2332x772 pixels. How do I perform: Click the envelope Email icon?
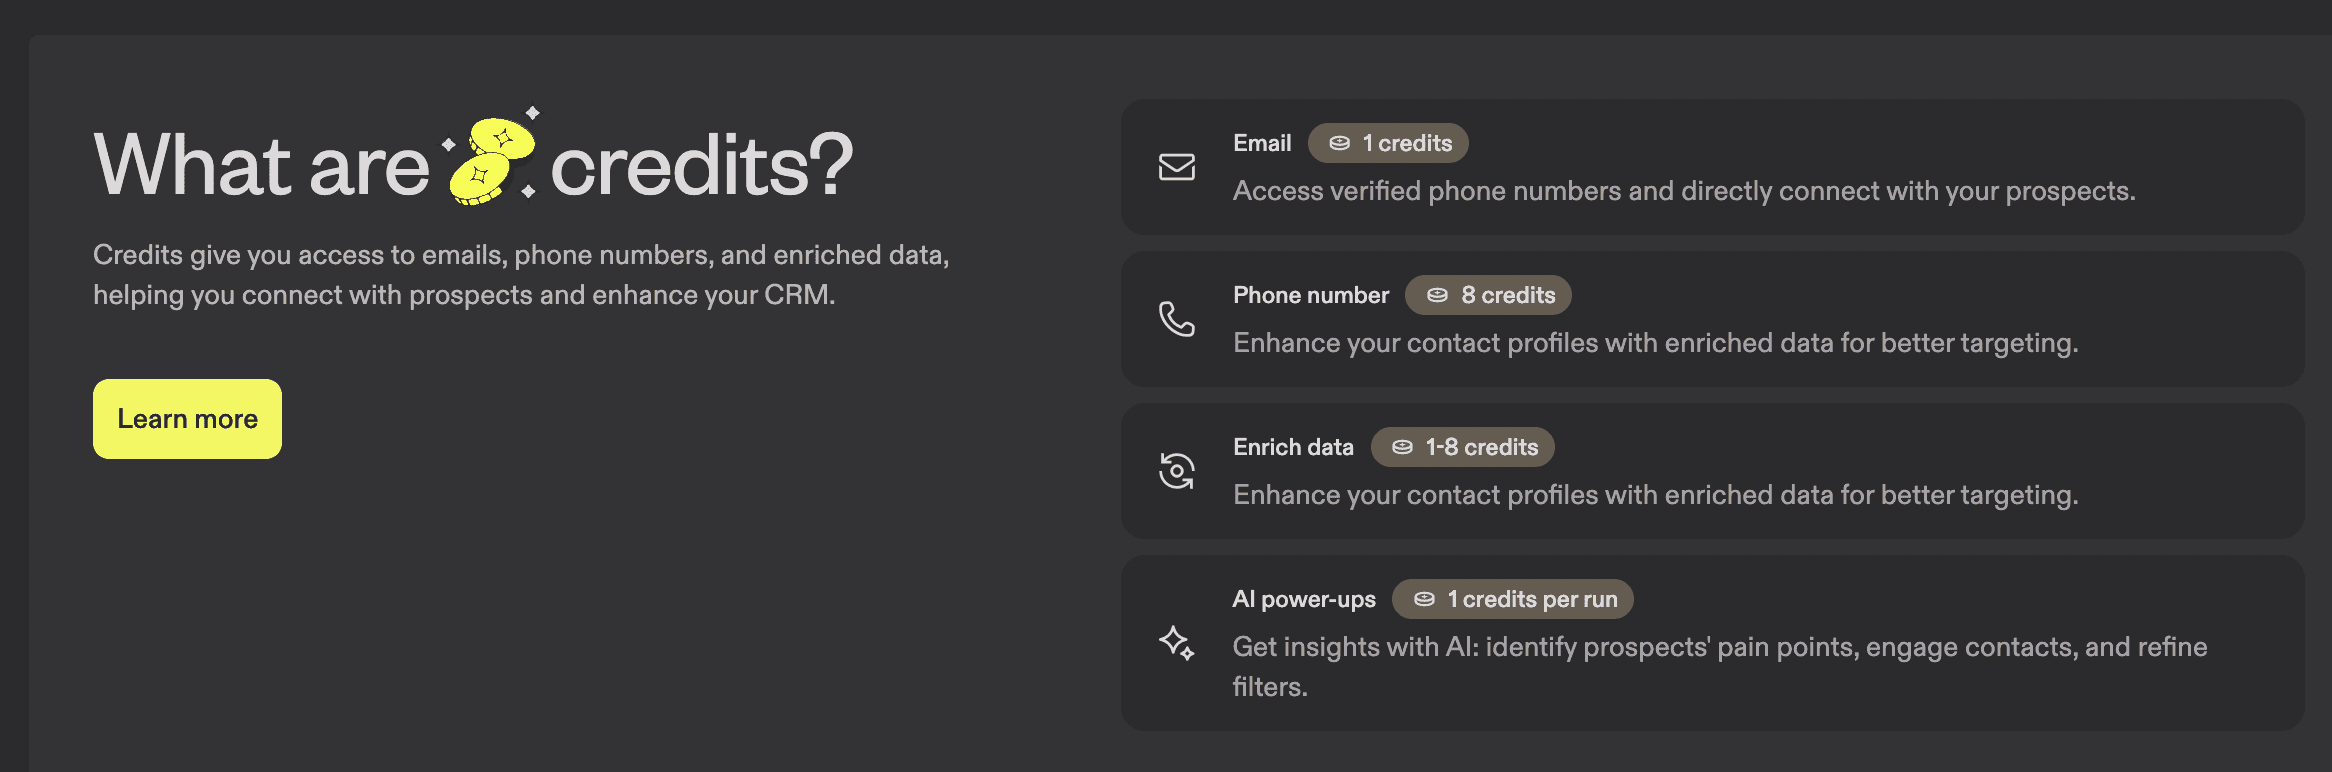tap(1177, 167)
